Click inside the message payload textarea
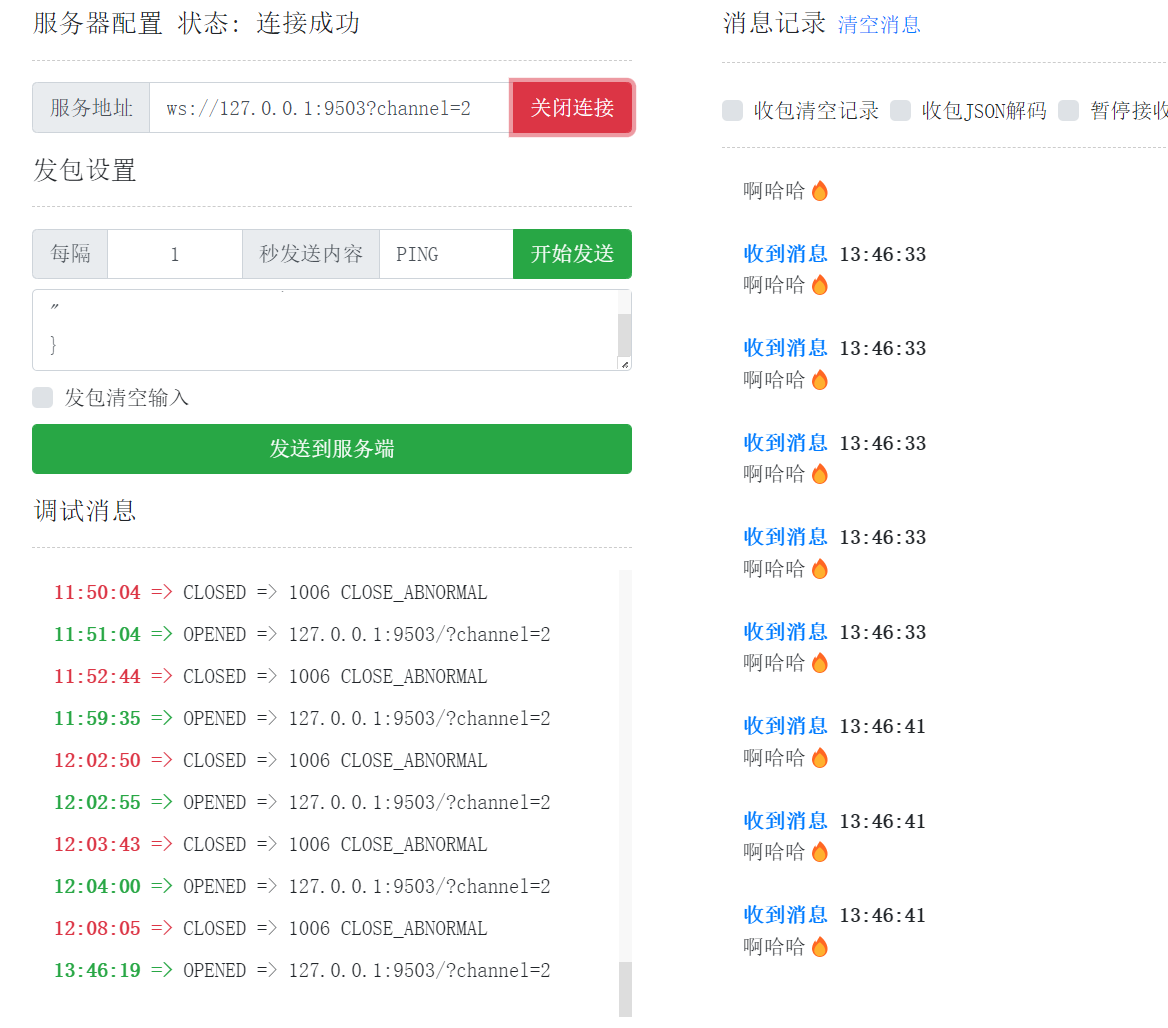1168x1028 pixels. point(325,330)
